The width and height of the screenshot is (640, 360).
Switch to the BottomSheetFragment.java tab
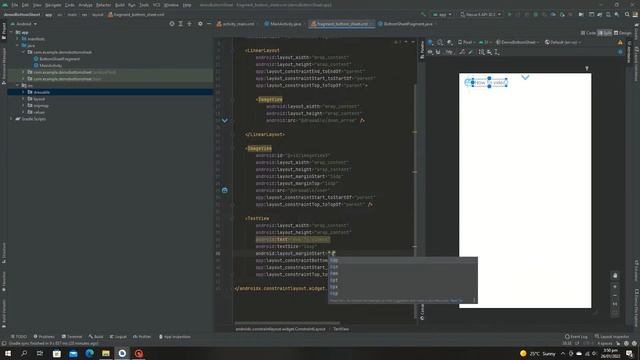(406, 24)
